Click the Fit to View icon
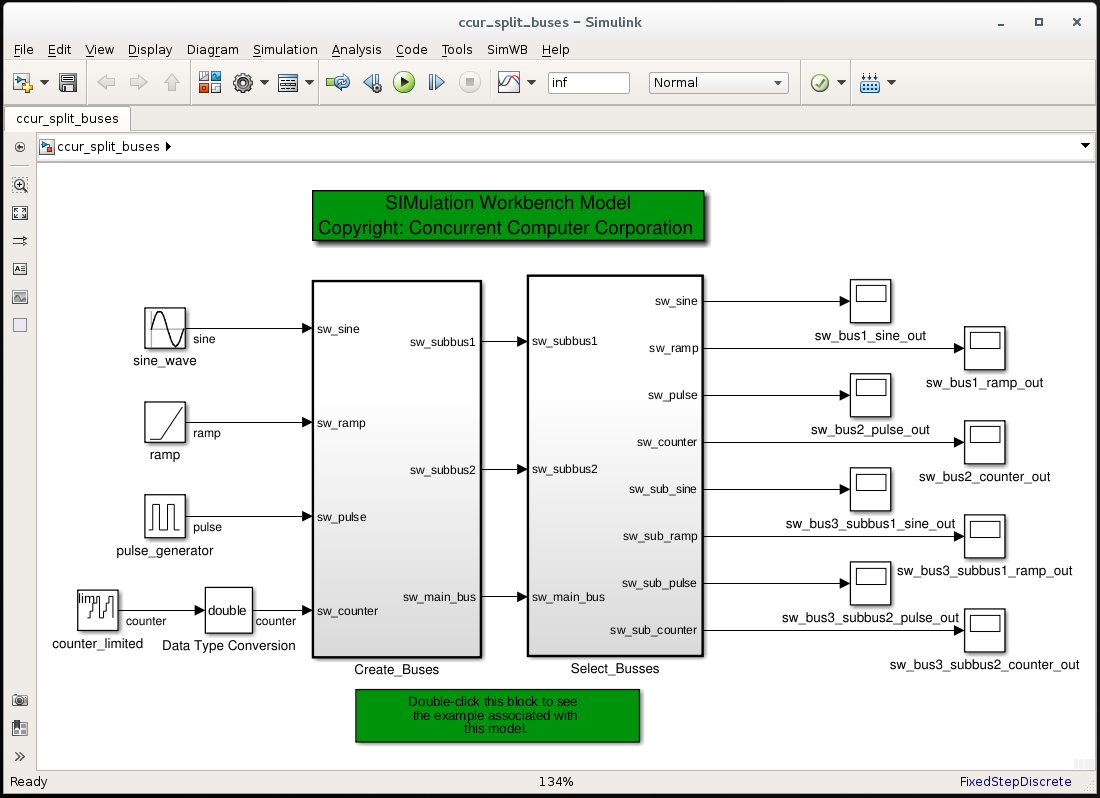 (20, 213)
